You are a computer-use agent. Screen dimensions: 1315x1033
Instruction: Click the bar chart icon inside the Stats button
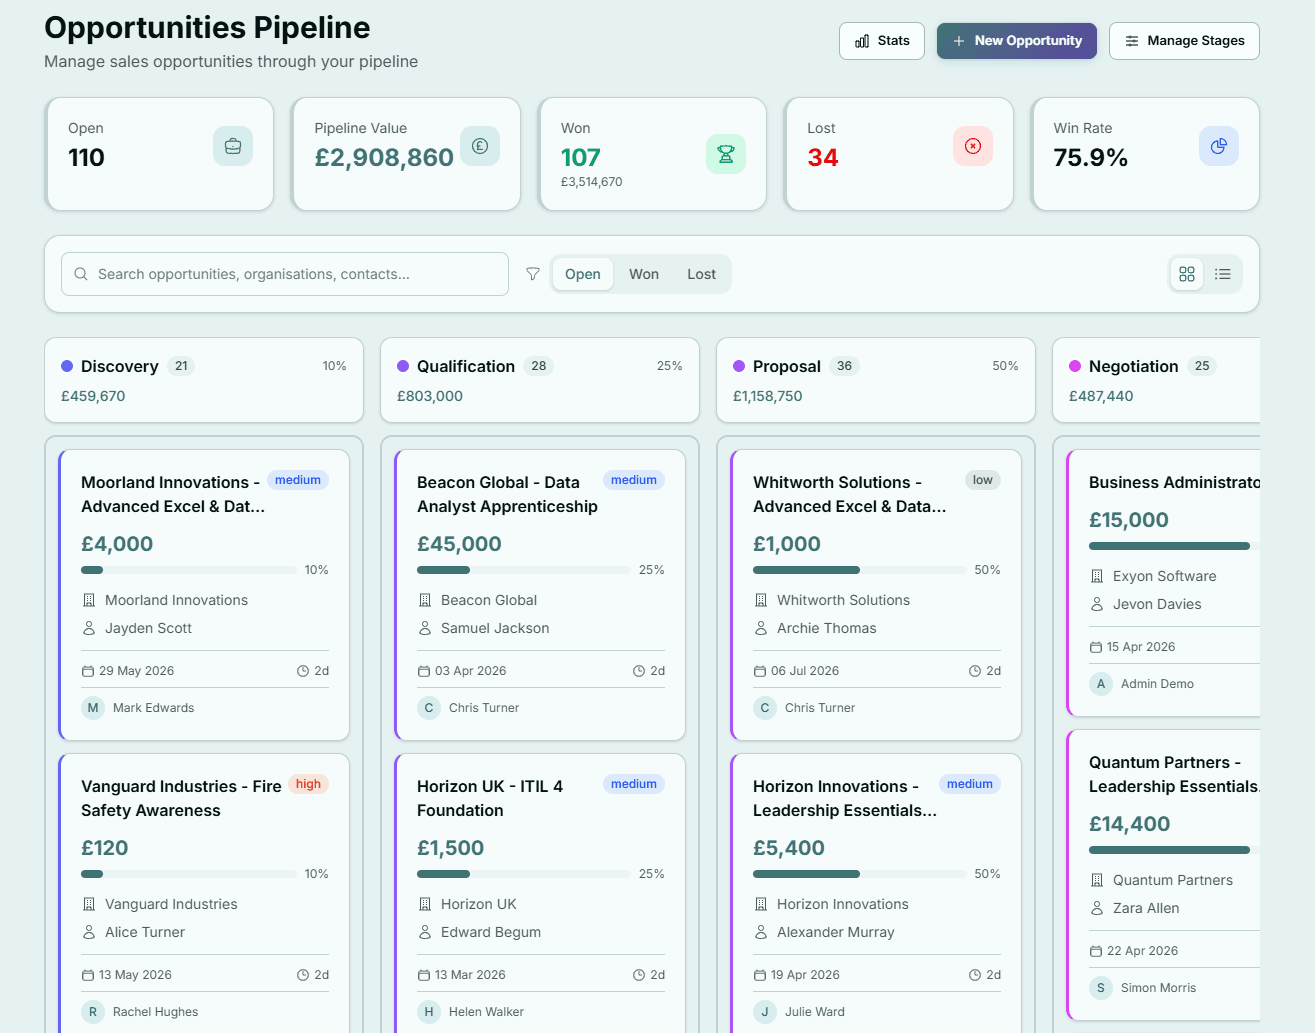coord(861,41)
